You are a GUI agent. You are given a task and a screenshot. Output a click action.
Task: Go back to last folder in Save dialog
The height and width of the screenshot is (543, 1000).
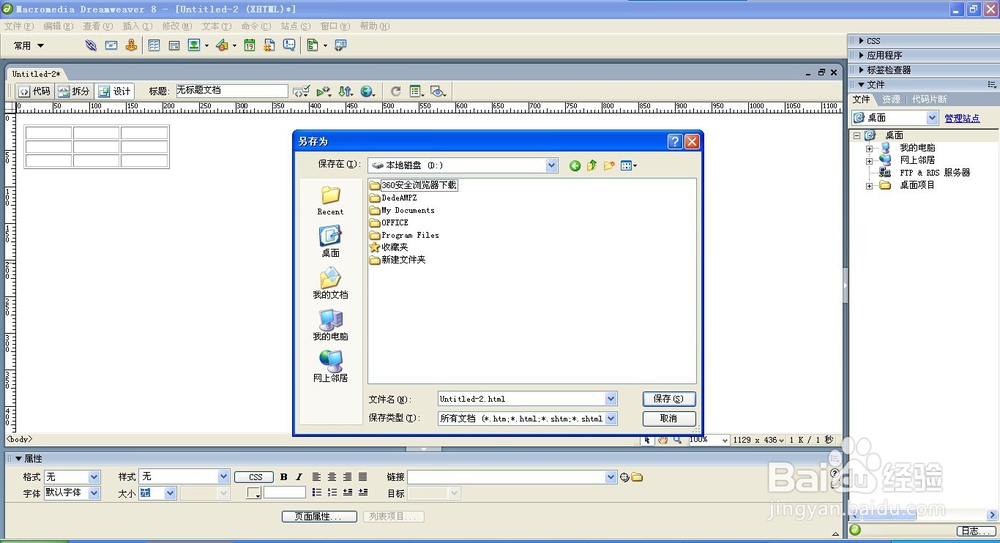tap(575, 166)
